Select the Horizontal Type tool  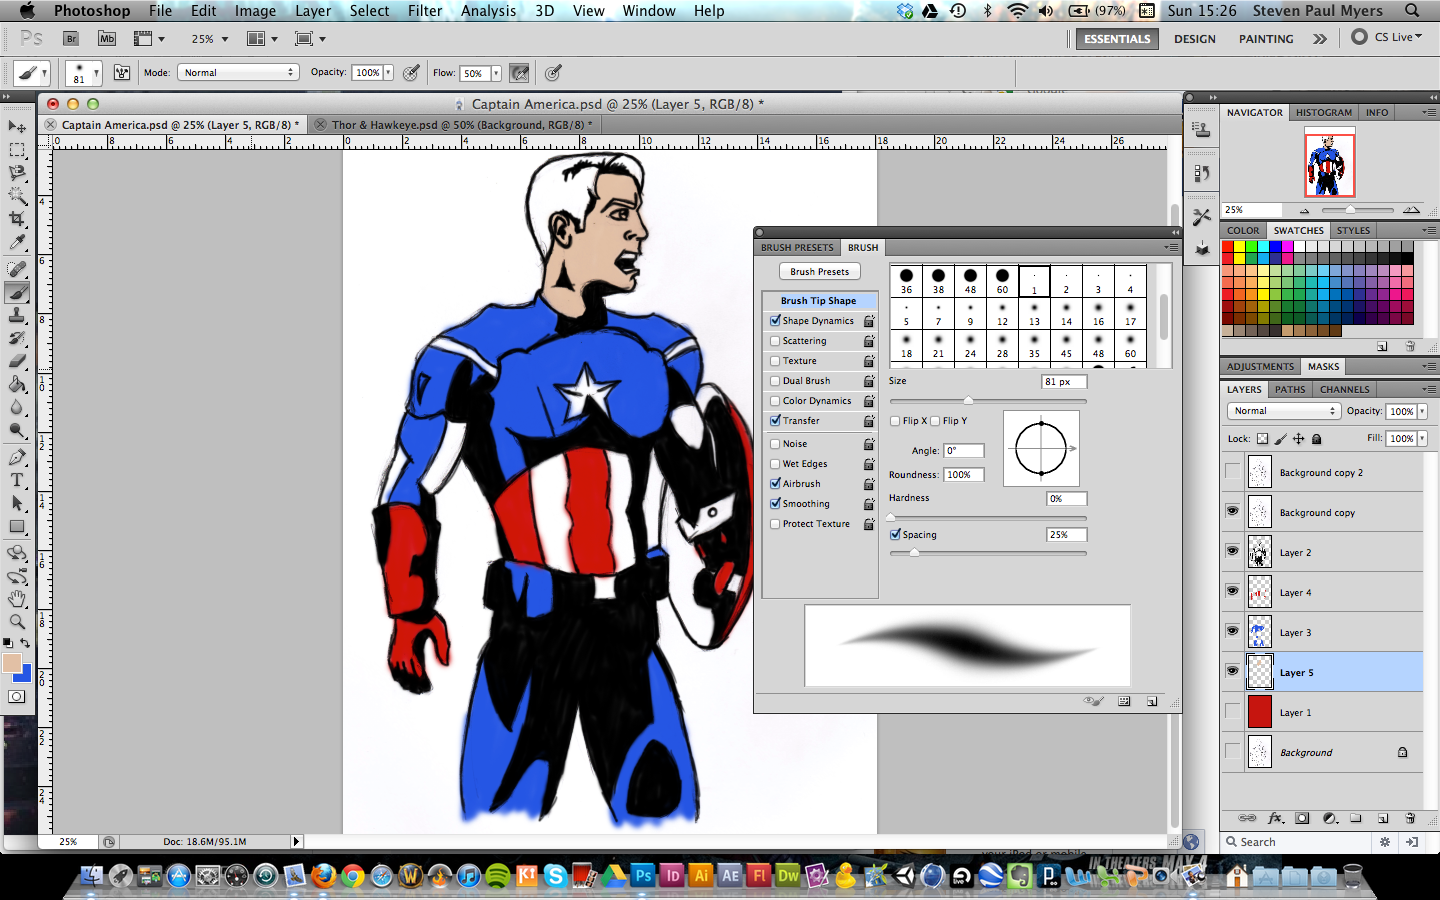pyautogui.click(x=17, y=480)
